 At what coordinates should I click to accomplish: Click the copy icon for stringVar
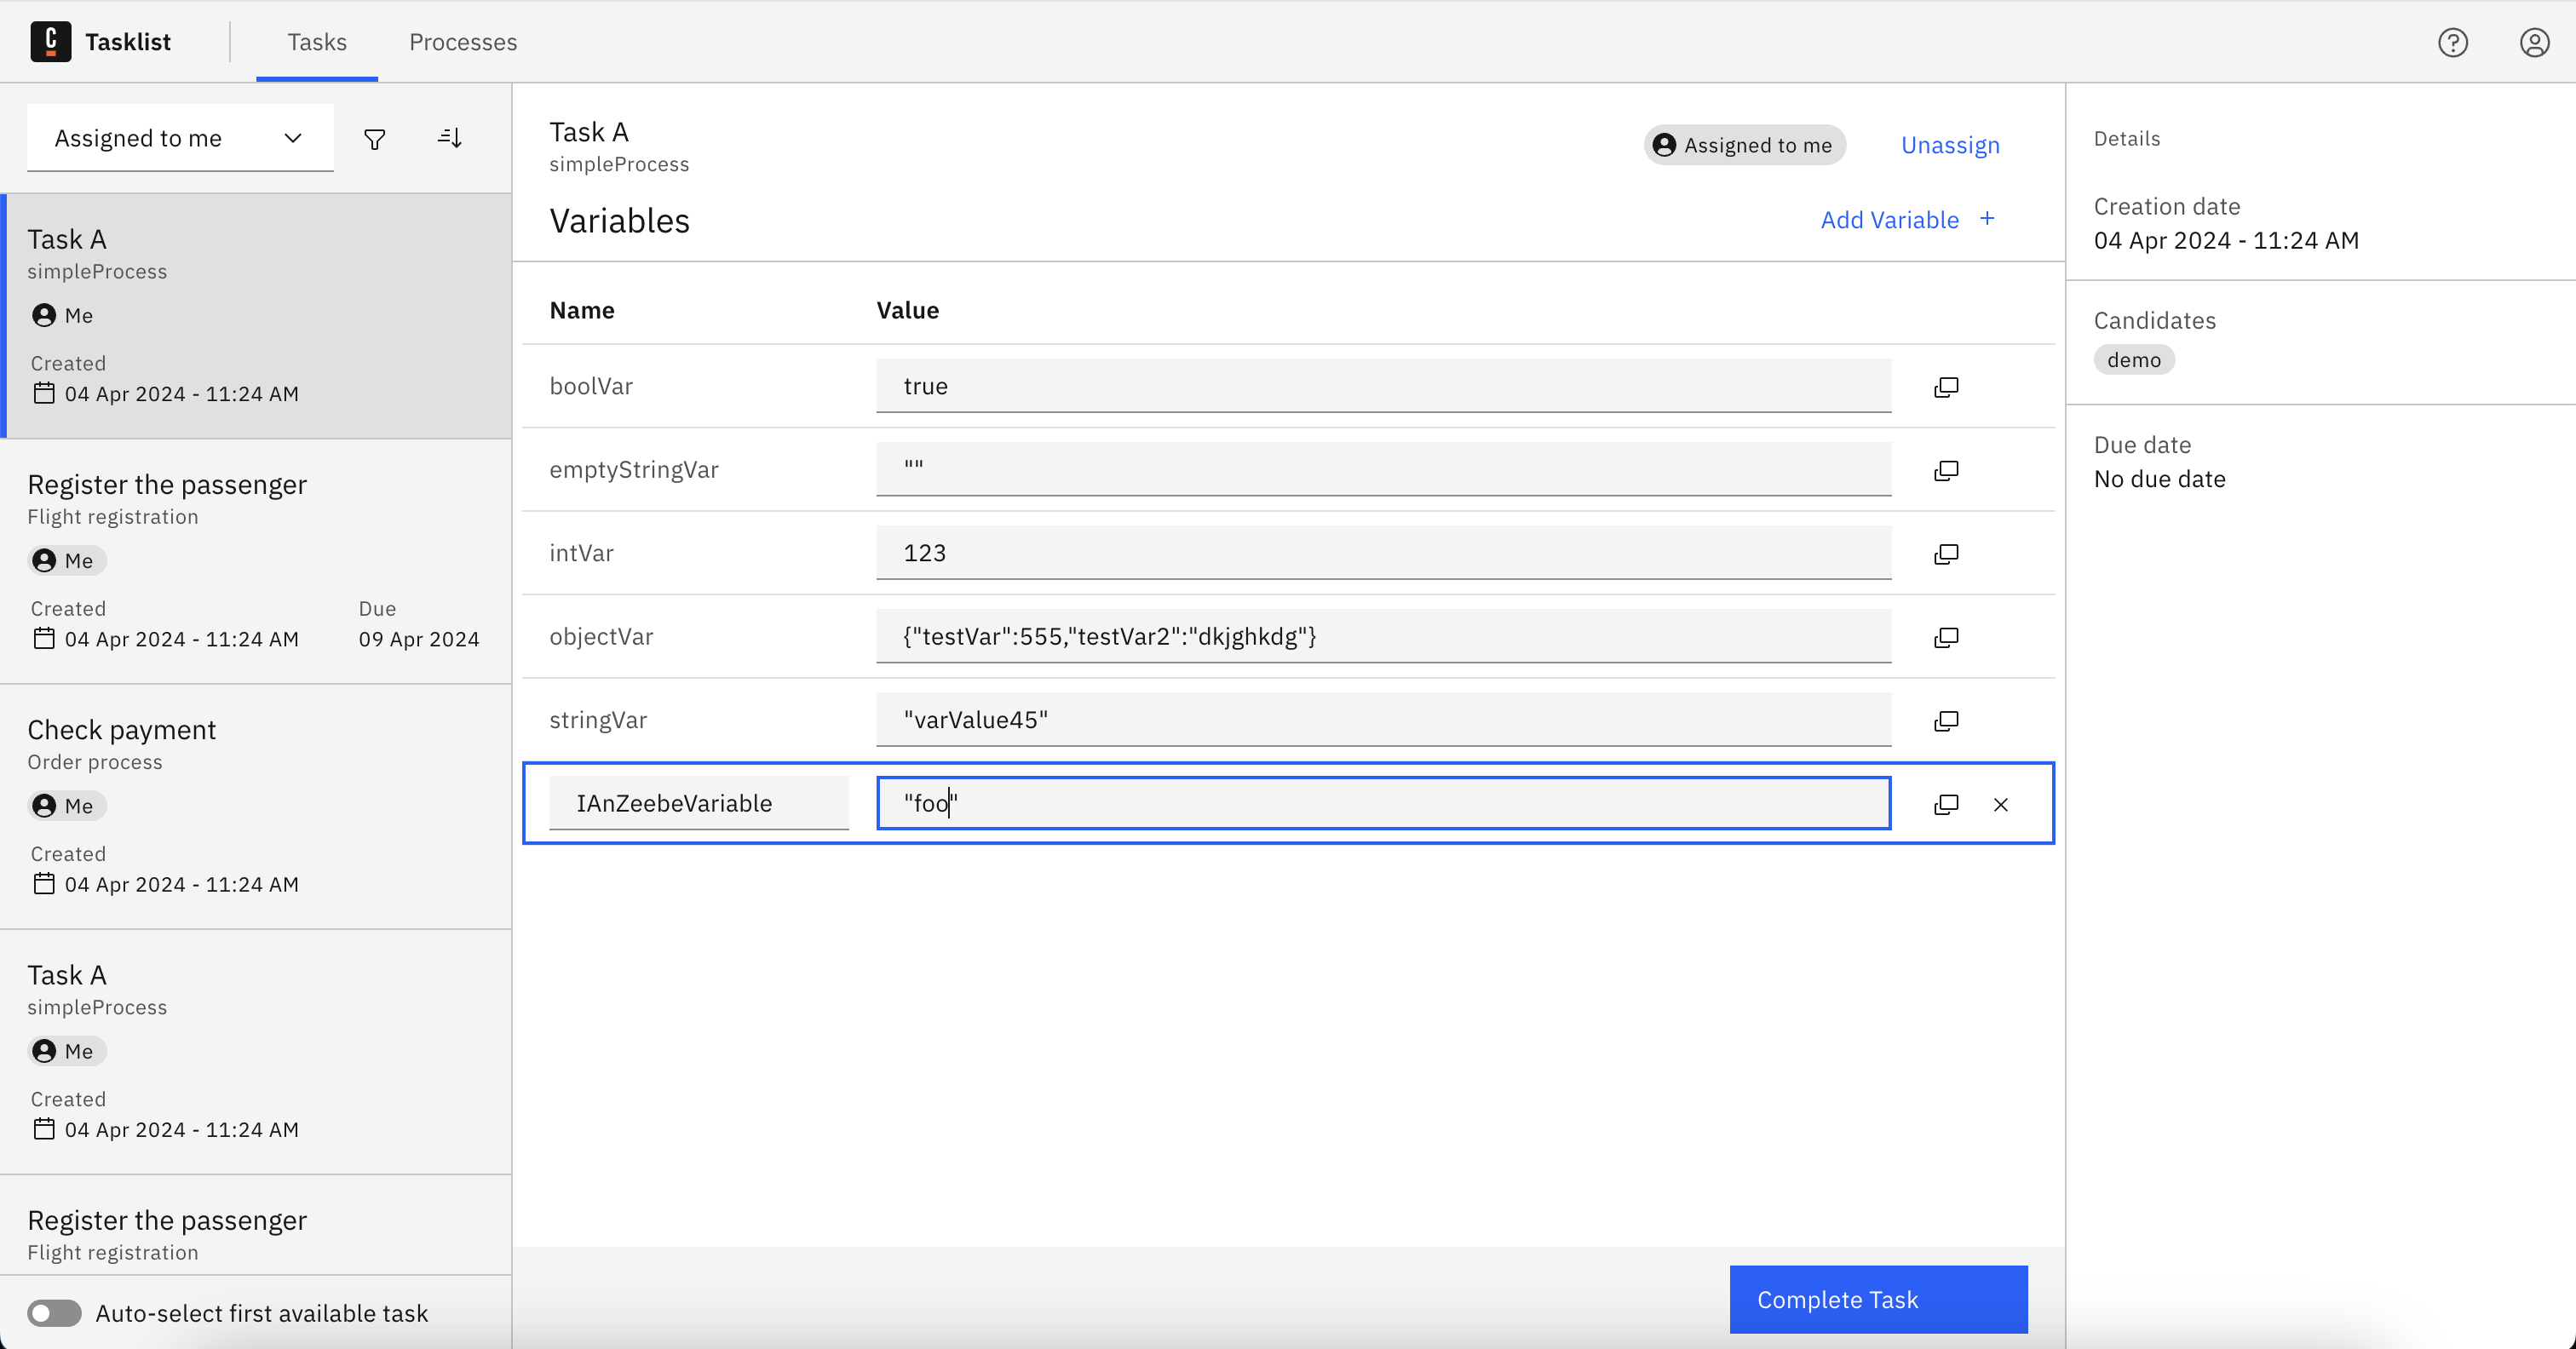pos(1946,720)
